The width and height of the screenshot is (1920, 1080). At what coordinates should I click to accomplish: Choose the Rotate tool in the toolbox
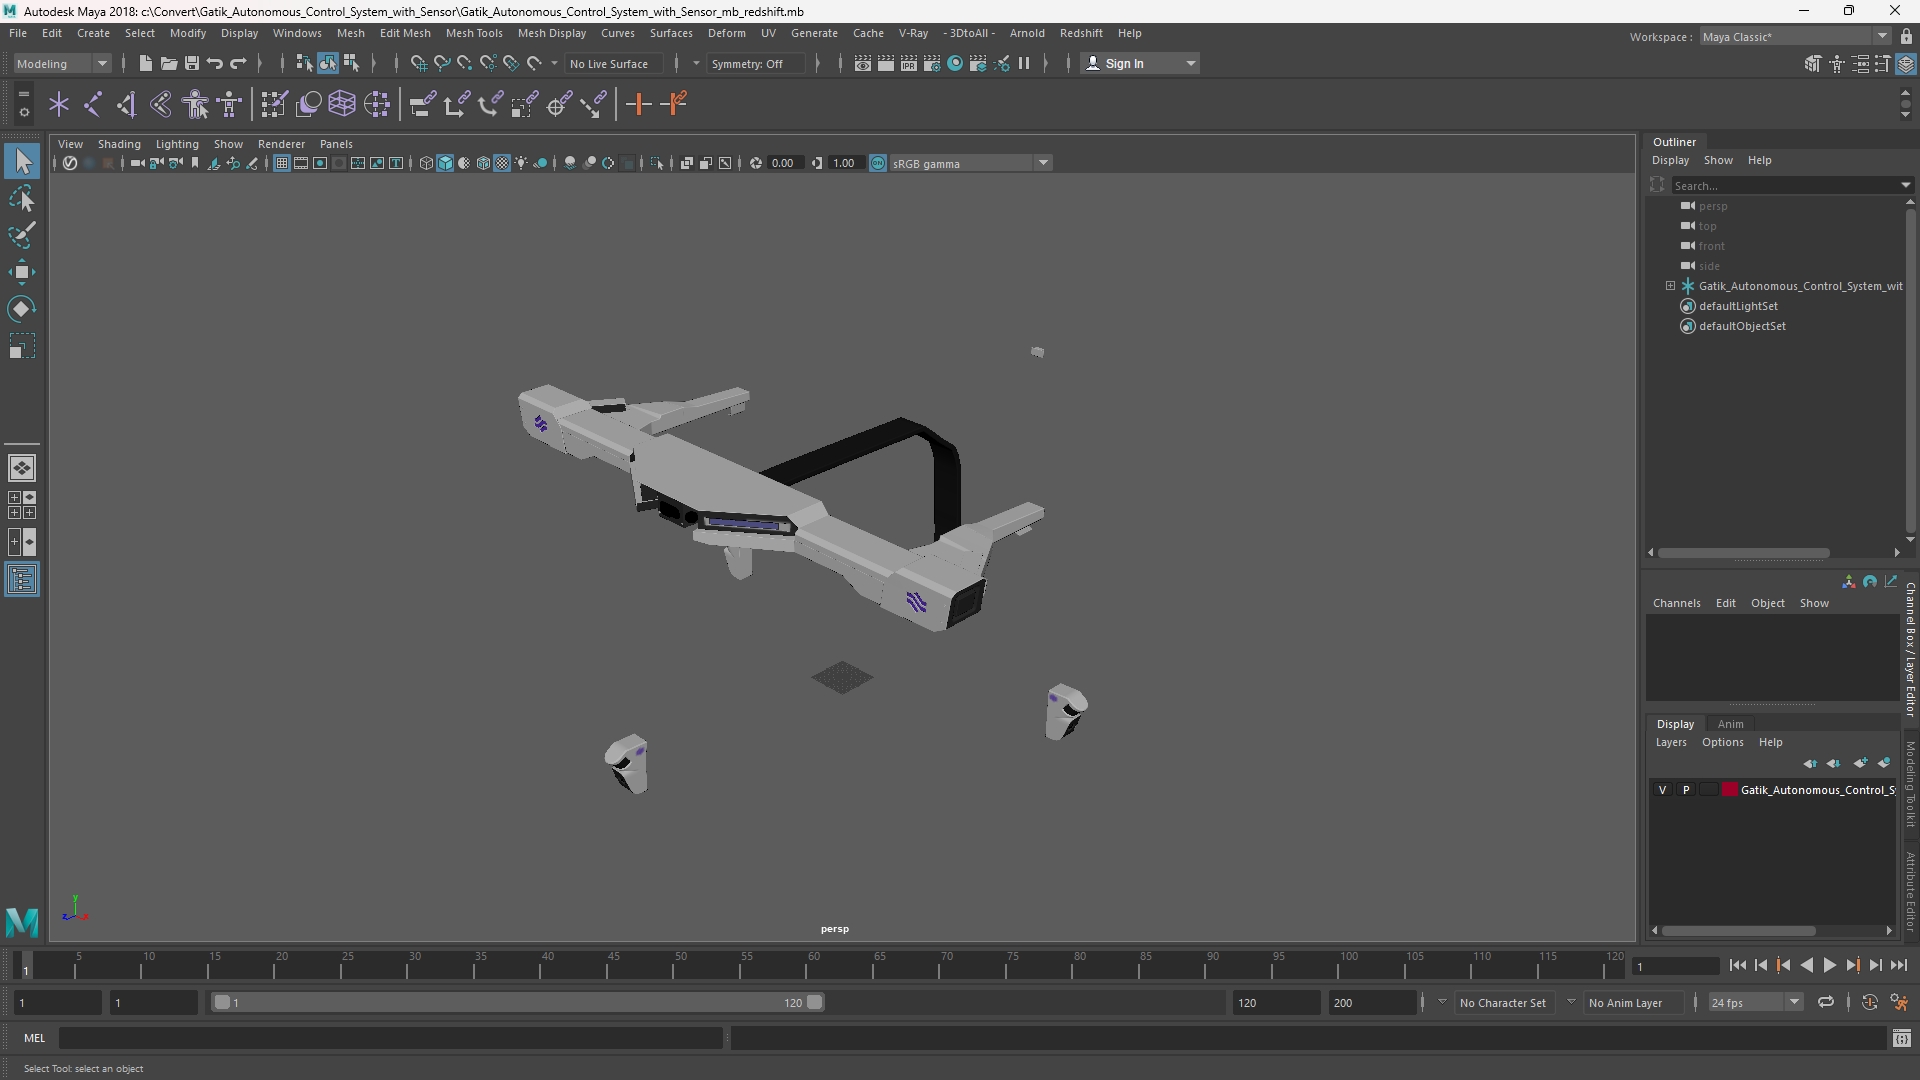(22, 309)
